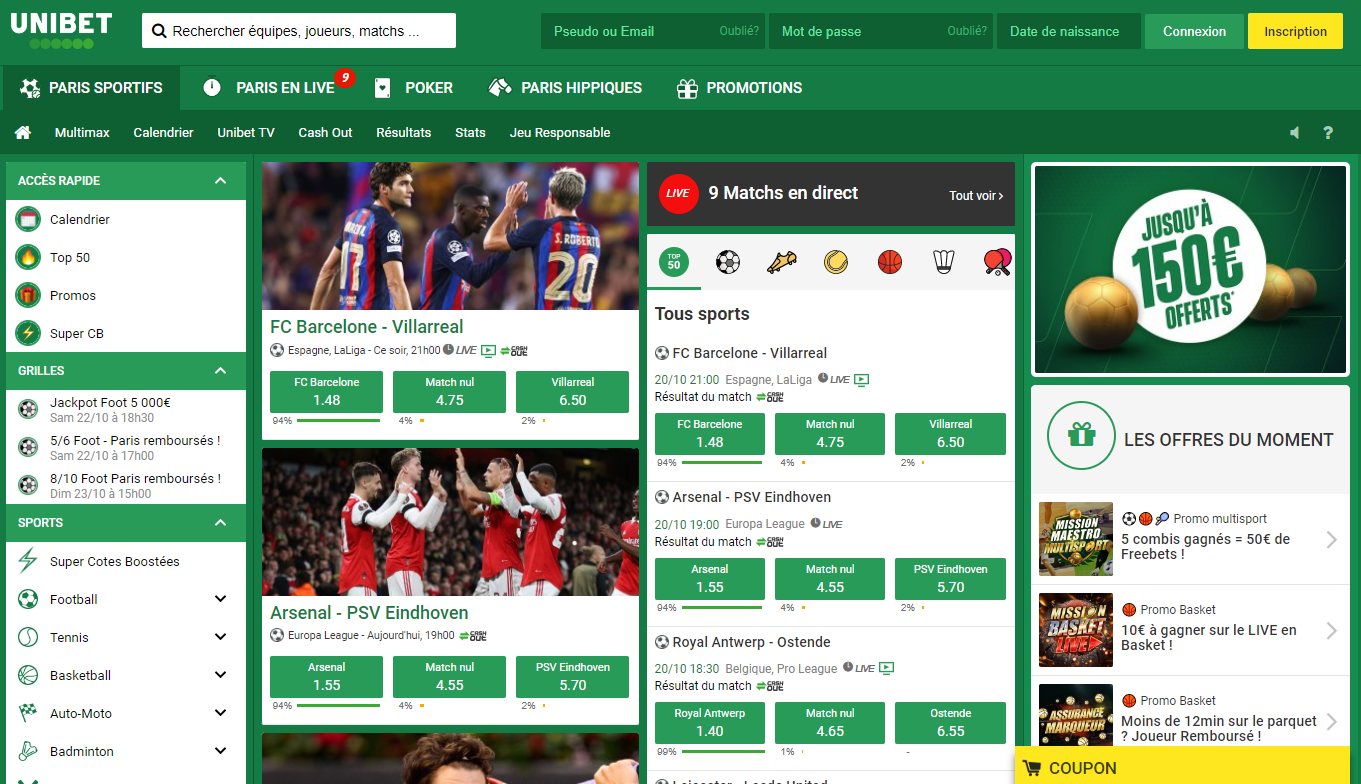Mute site sounds via speaker icon
The width and height of the screenshot is (1361, 784).
[1295, 132]
